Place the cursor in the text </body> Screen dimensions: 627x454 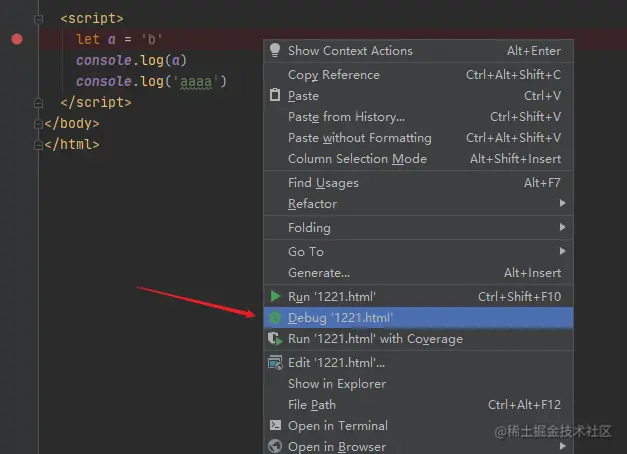72,123
